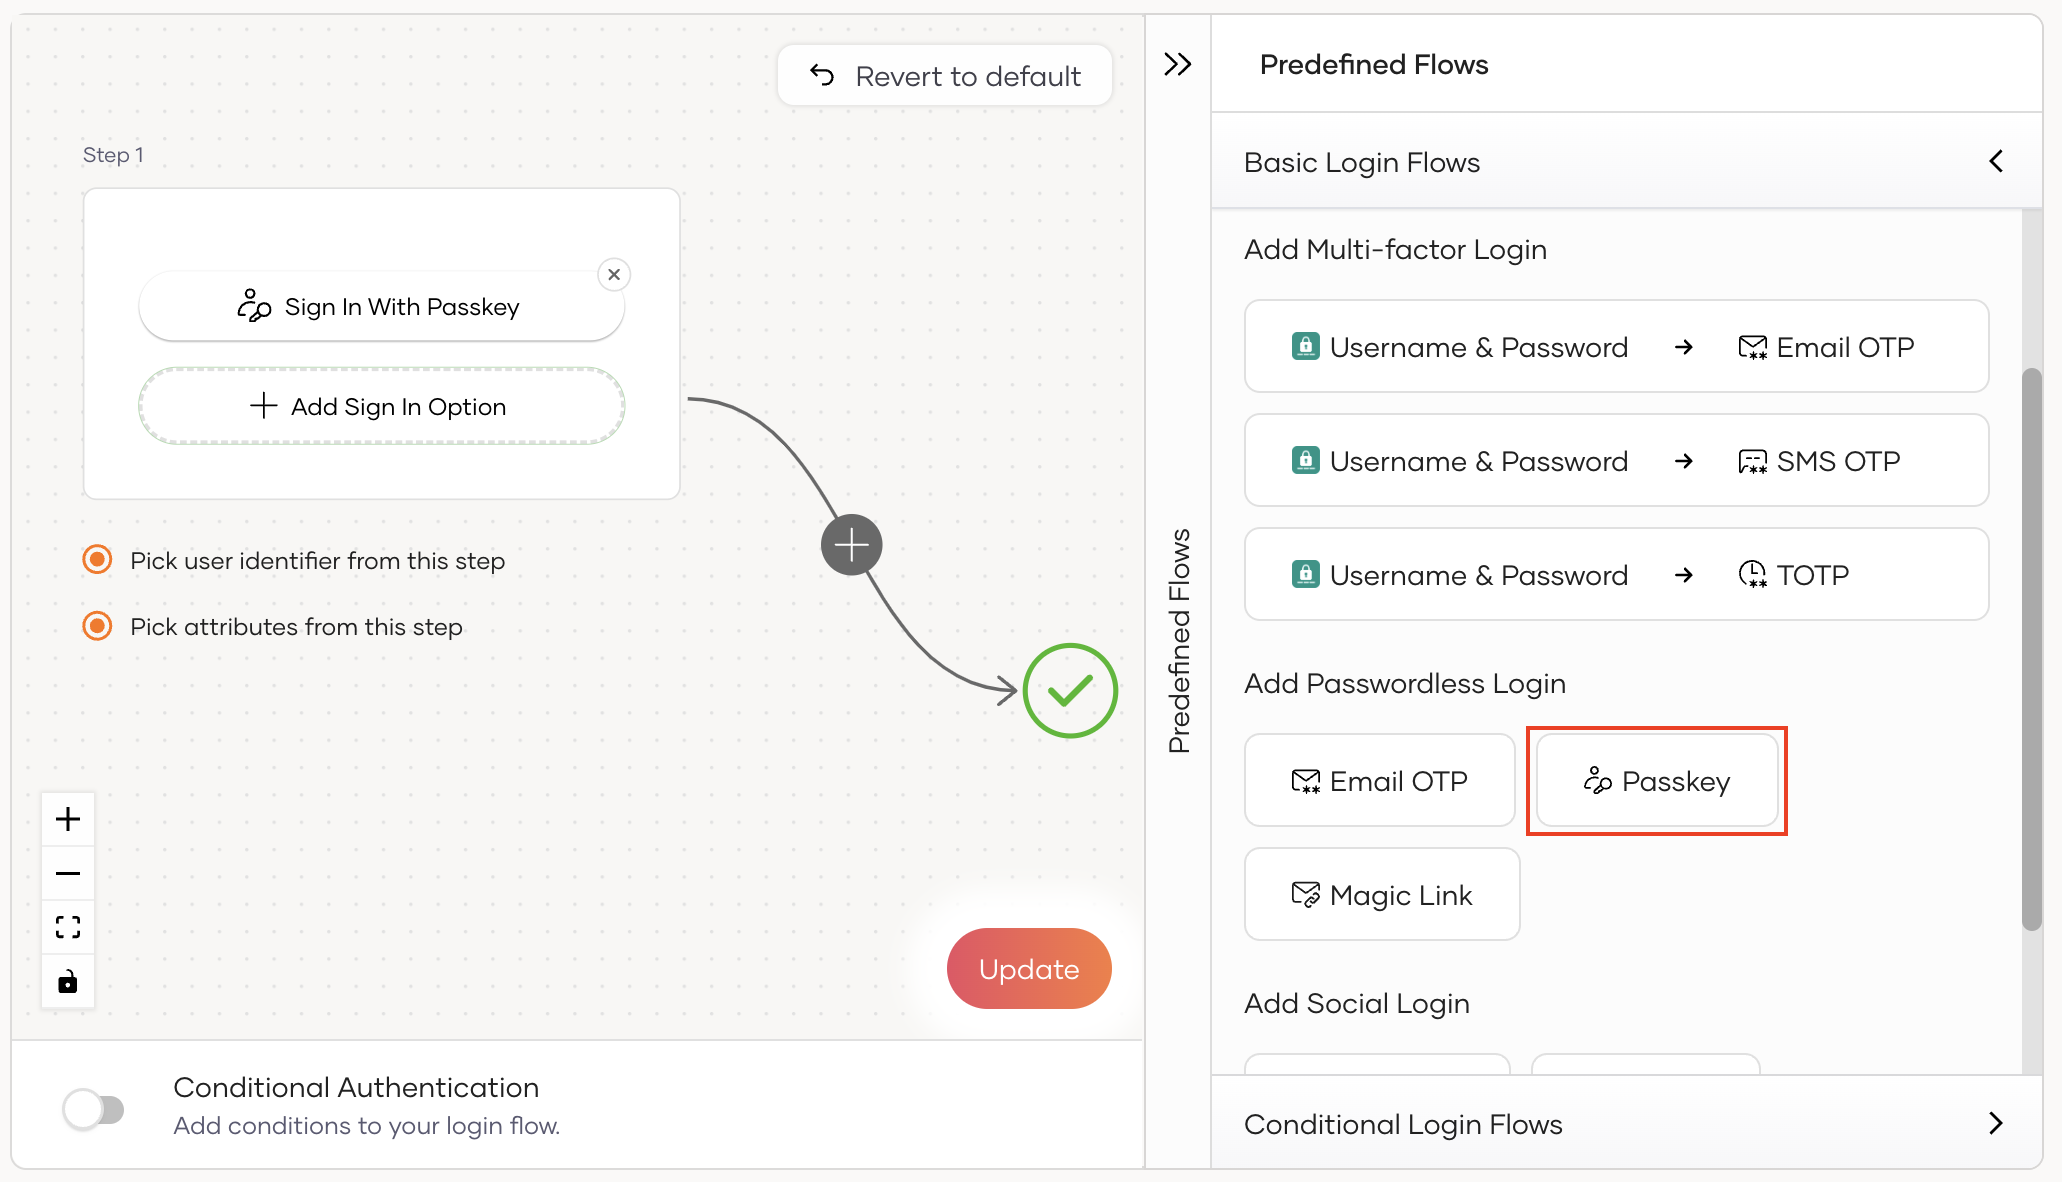Screen dimensions: 2062x1182
Task: Click the arrow in the Email OTP flow row
Action: click(x=1684, y=347)
